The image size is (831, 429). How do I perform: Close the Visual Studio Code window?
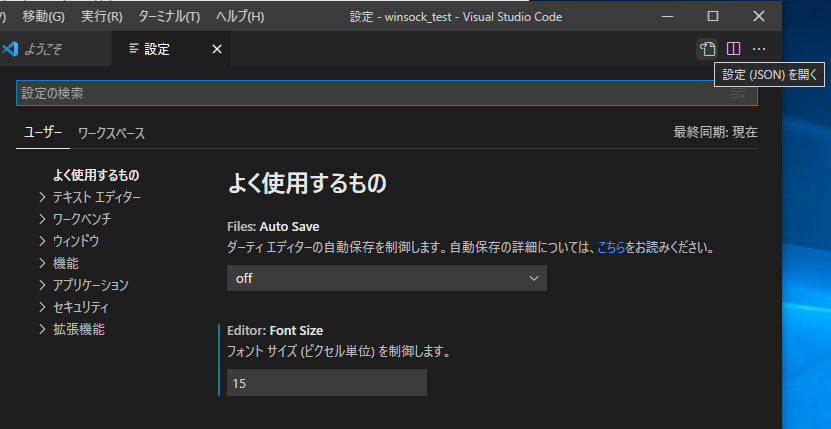759,16
